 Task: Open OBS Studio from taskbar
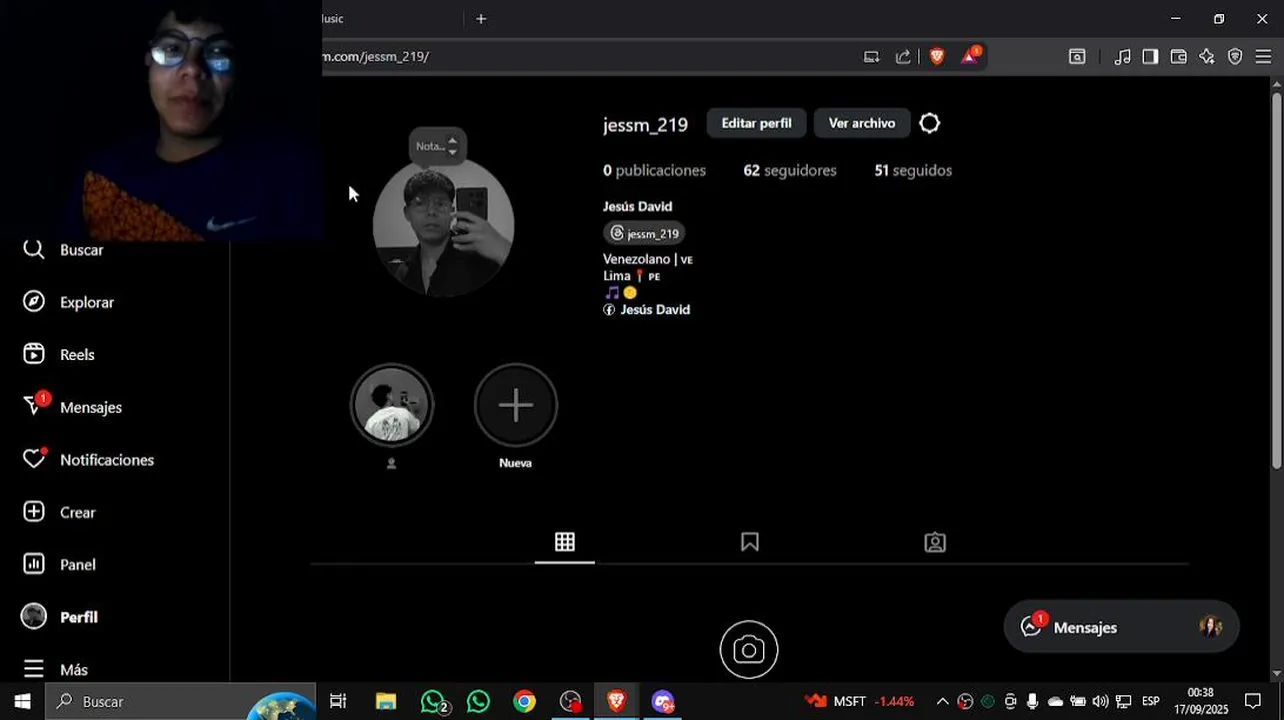(570, 701)
